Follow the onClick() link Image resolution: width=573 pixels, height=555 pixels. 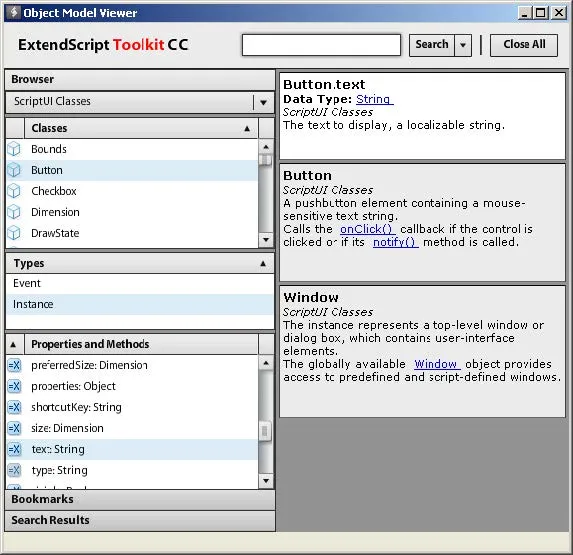(x=367, y=229)
